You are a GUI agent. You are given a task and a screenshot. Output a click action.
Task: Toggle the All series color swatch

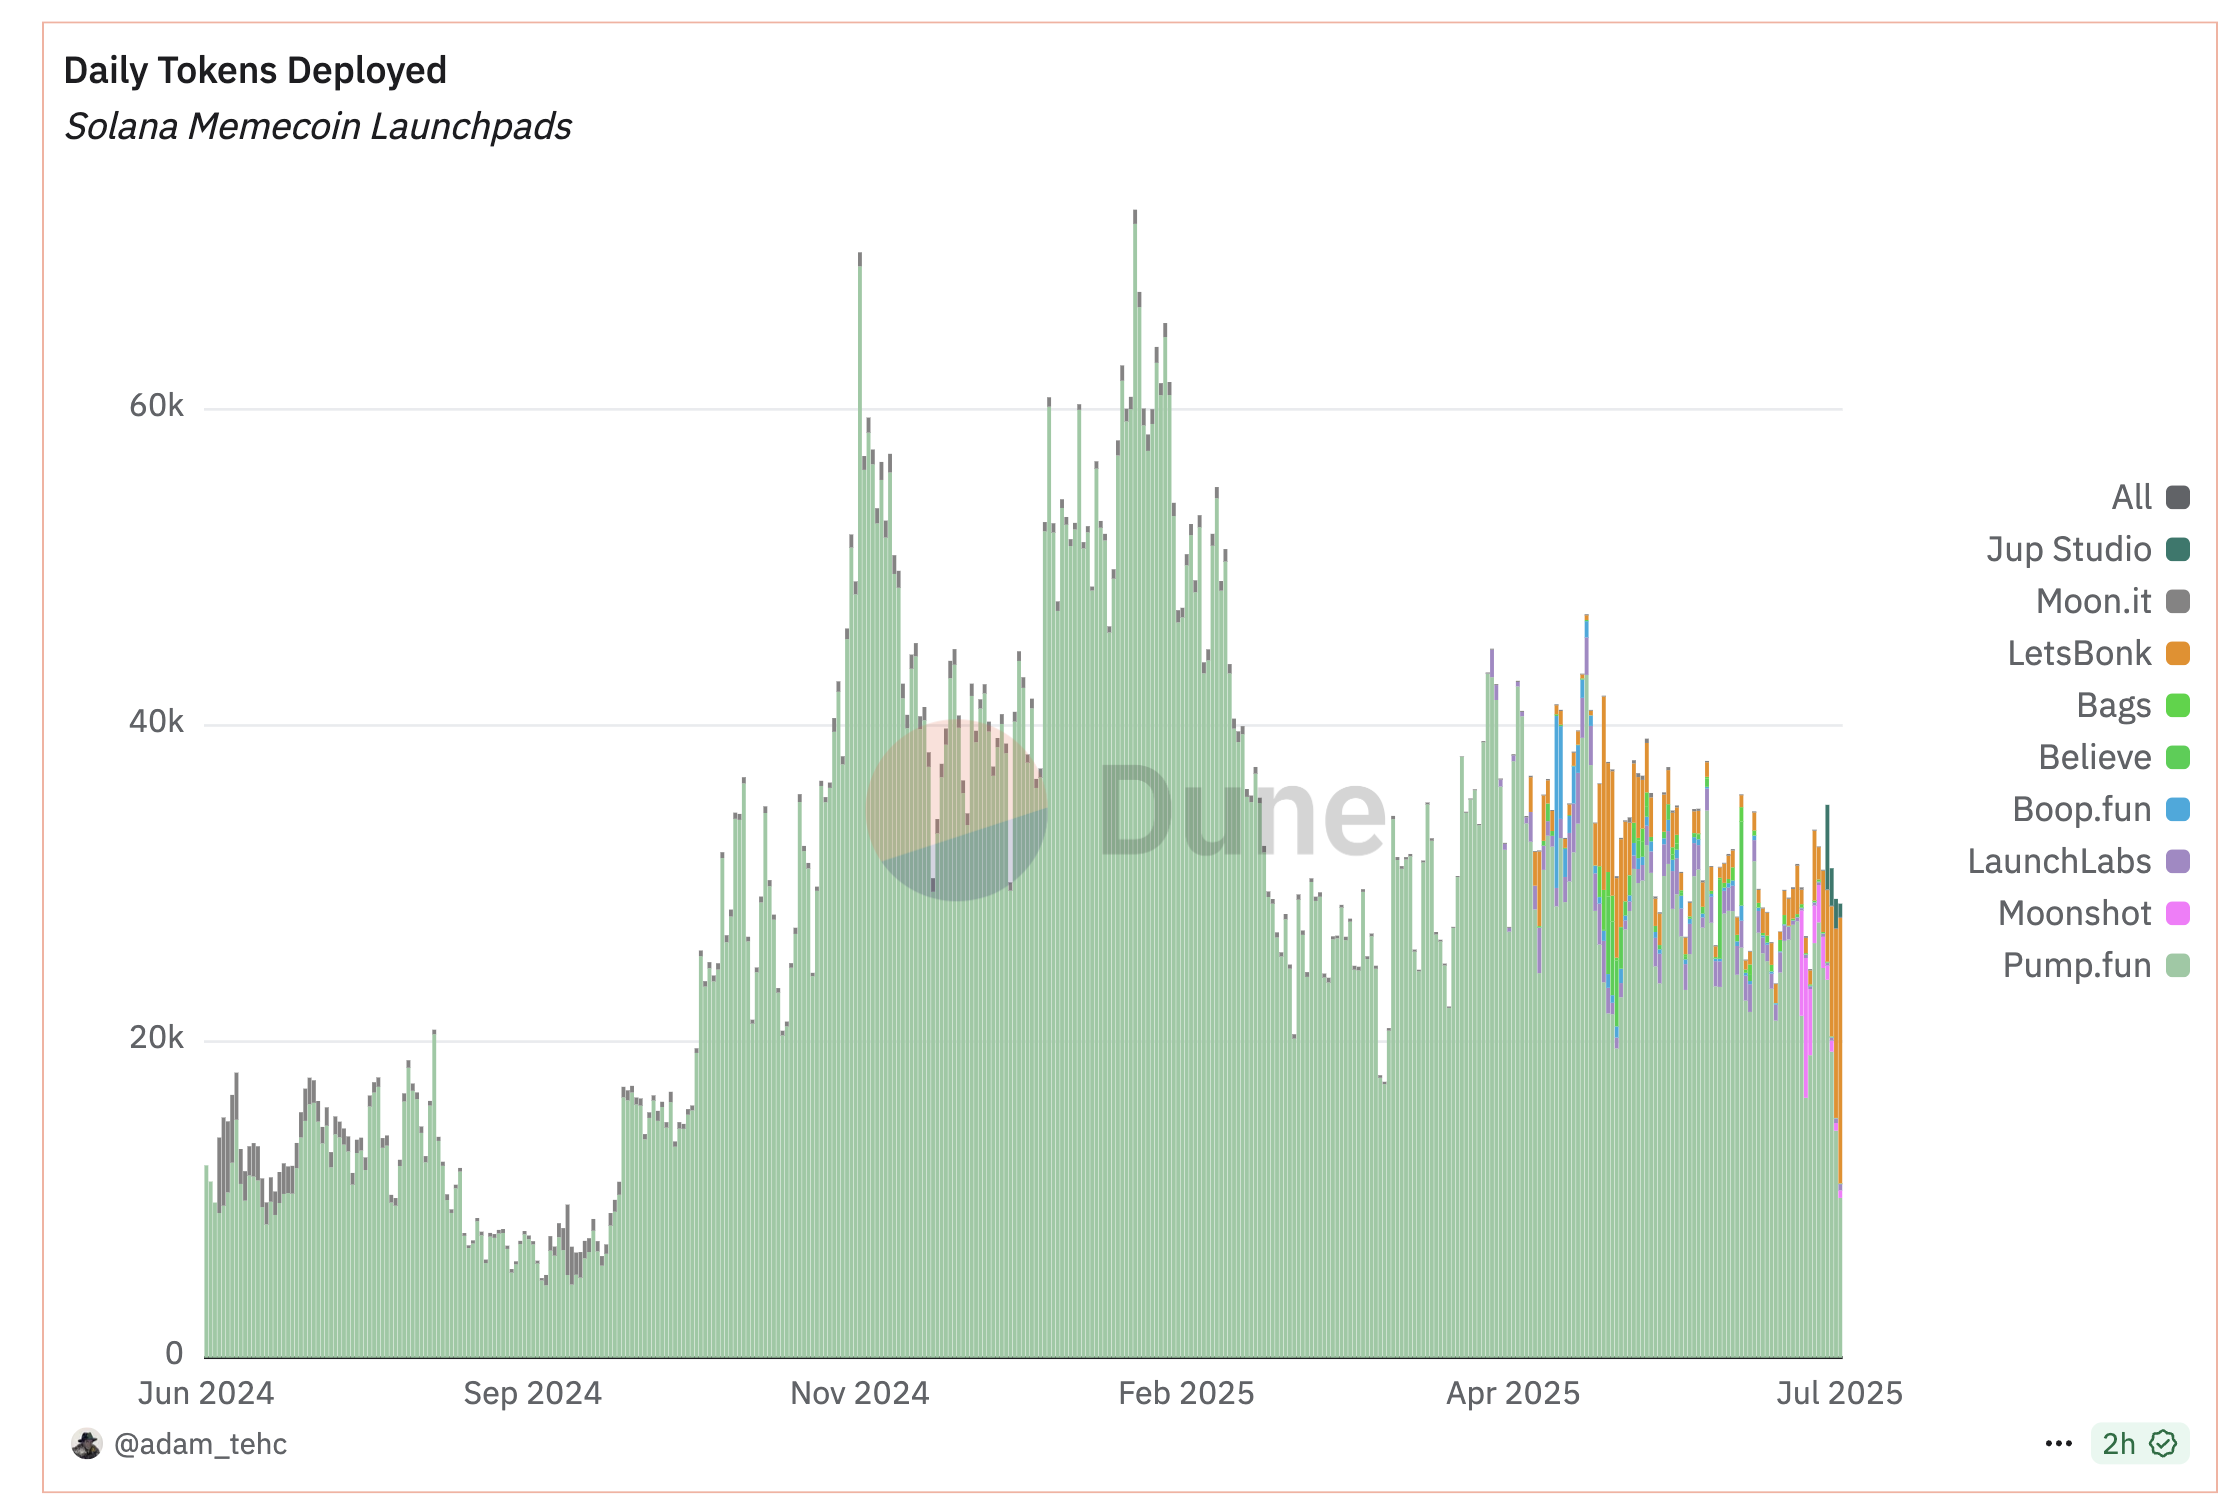coord(2177,497)
